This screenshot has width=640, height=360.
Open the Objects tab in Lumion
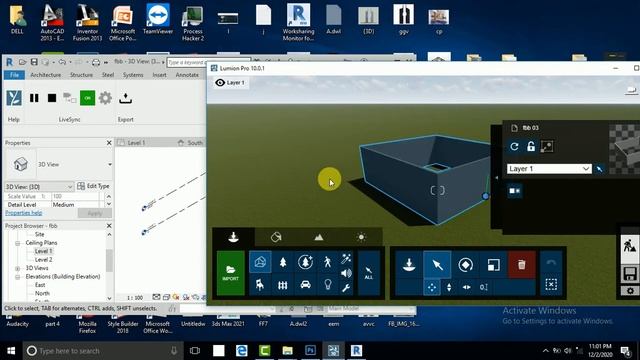233,237
